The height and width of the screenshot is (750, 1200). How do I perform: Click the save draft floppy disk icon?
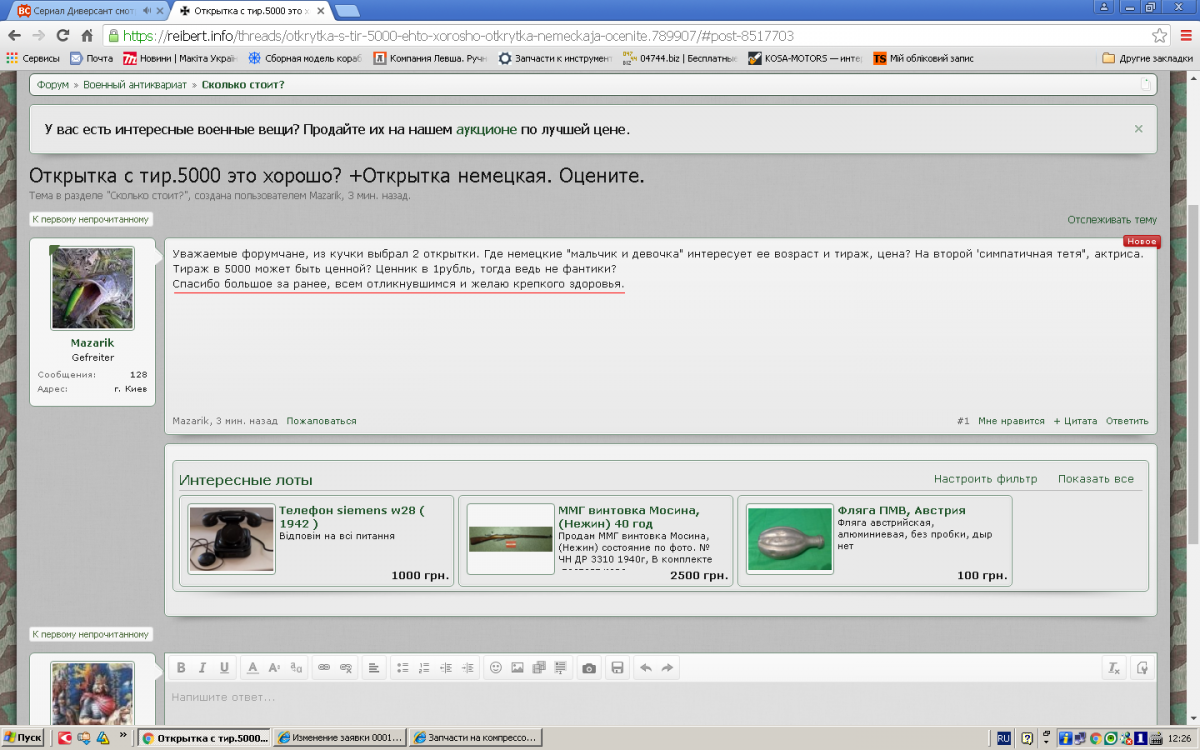617,668
